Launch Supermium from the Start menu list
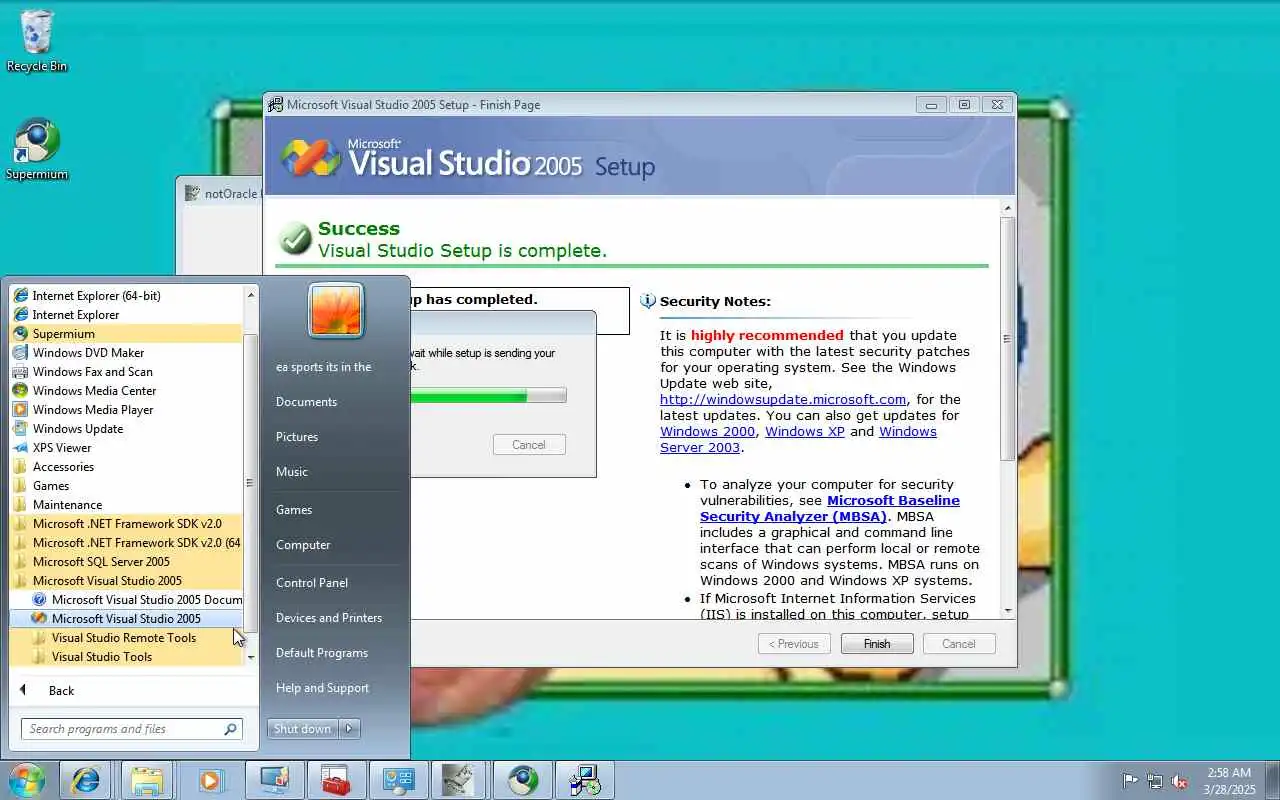The image size is (1280, 800). pyautogui.click(x=126, y=334)
